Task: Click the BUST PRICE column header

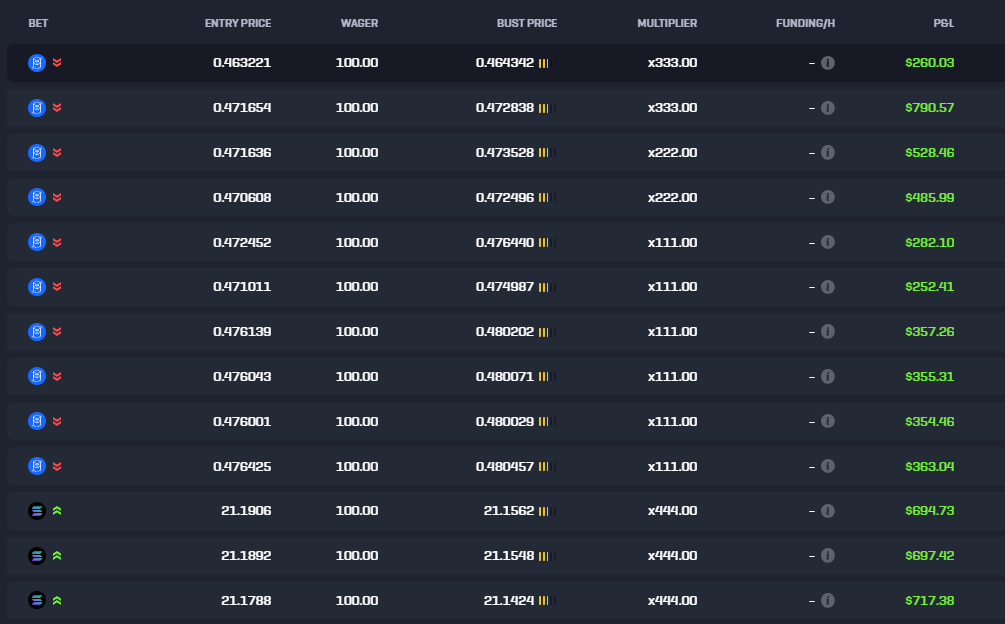Action: tap(527, 23)
